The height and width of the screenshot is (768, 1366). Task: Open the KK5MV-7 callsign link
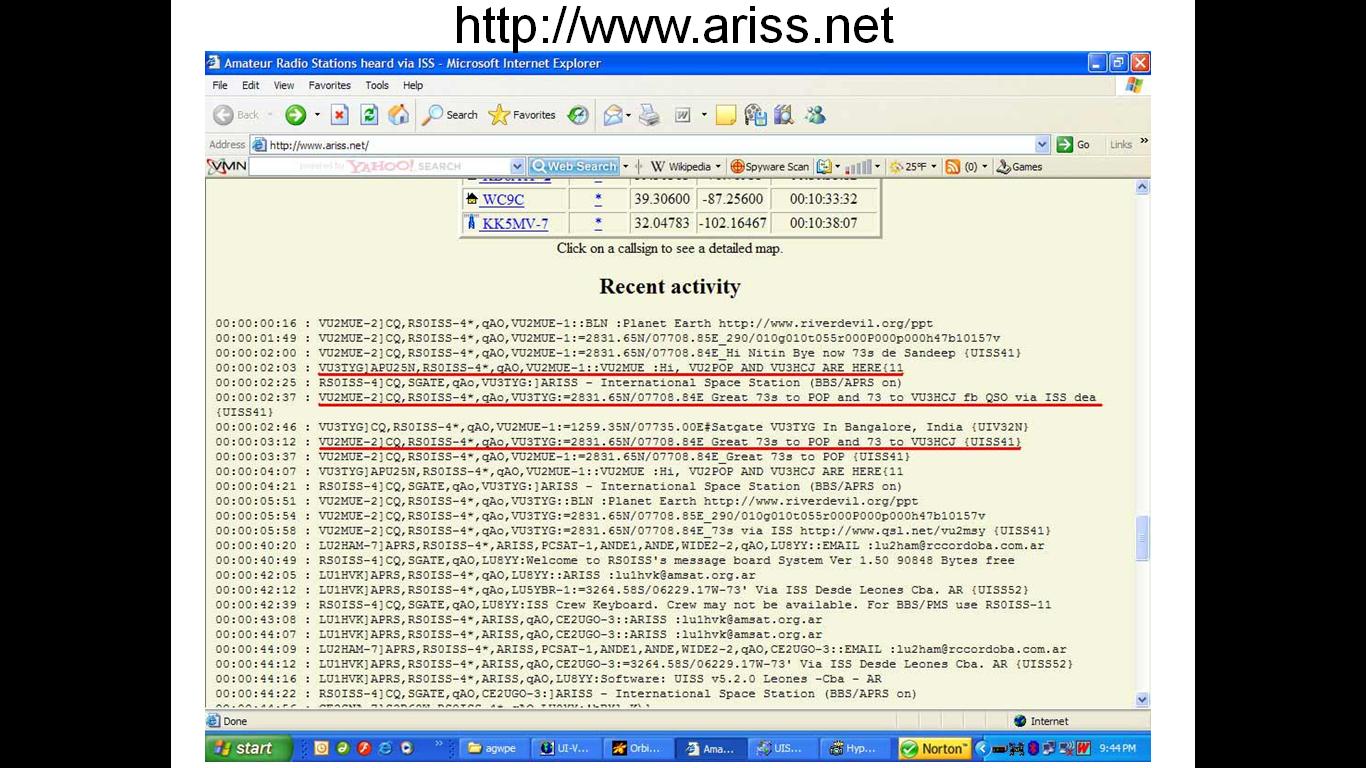point(515,223)
